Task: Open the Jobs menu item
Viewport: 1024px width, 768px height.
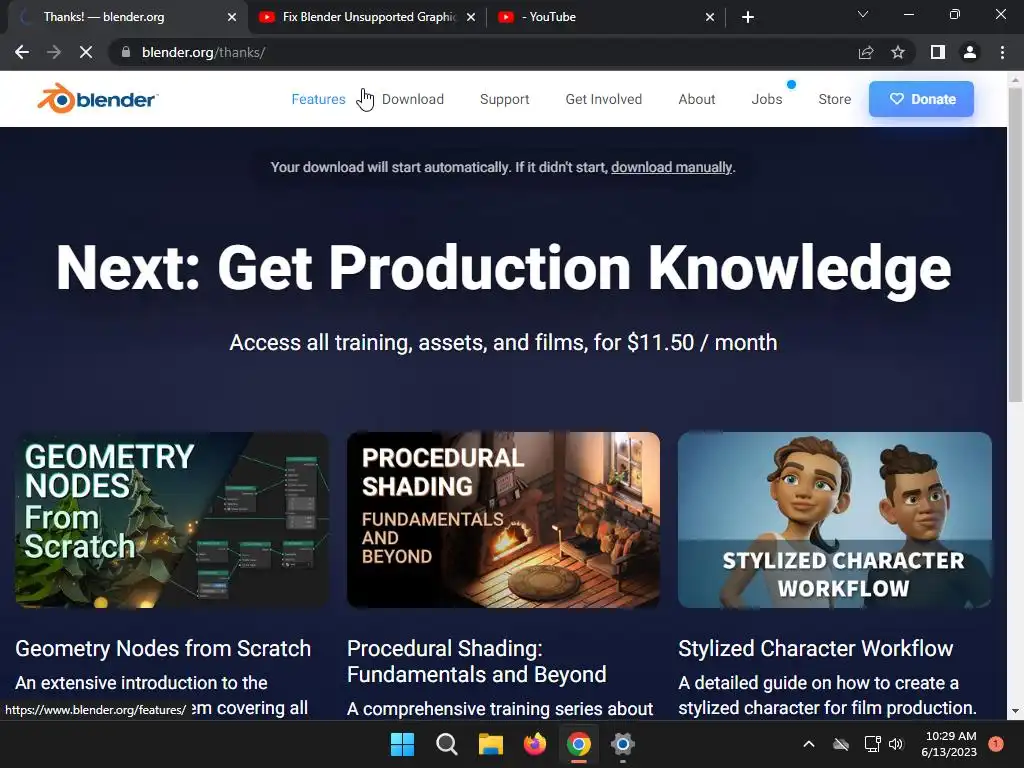Action: [x=767, y=99]
